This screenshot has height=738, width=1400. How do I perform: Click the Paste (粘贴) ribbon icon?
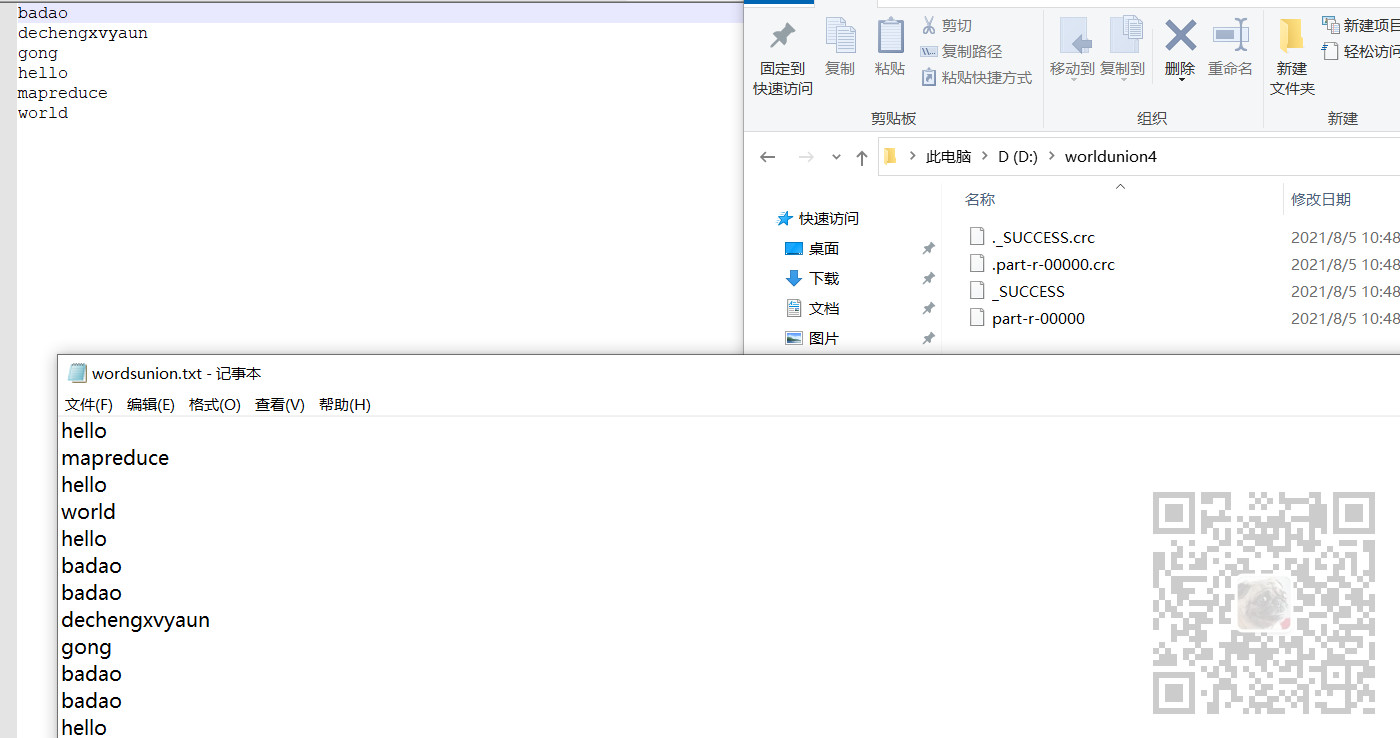[x=890, y=48]
